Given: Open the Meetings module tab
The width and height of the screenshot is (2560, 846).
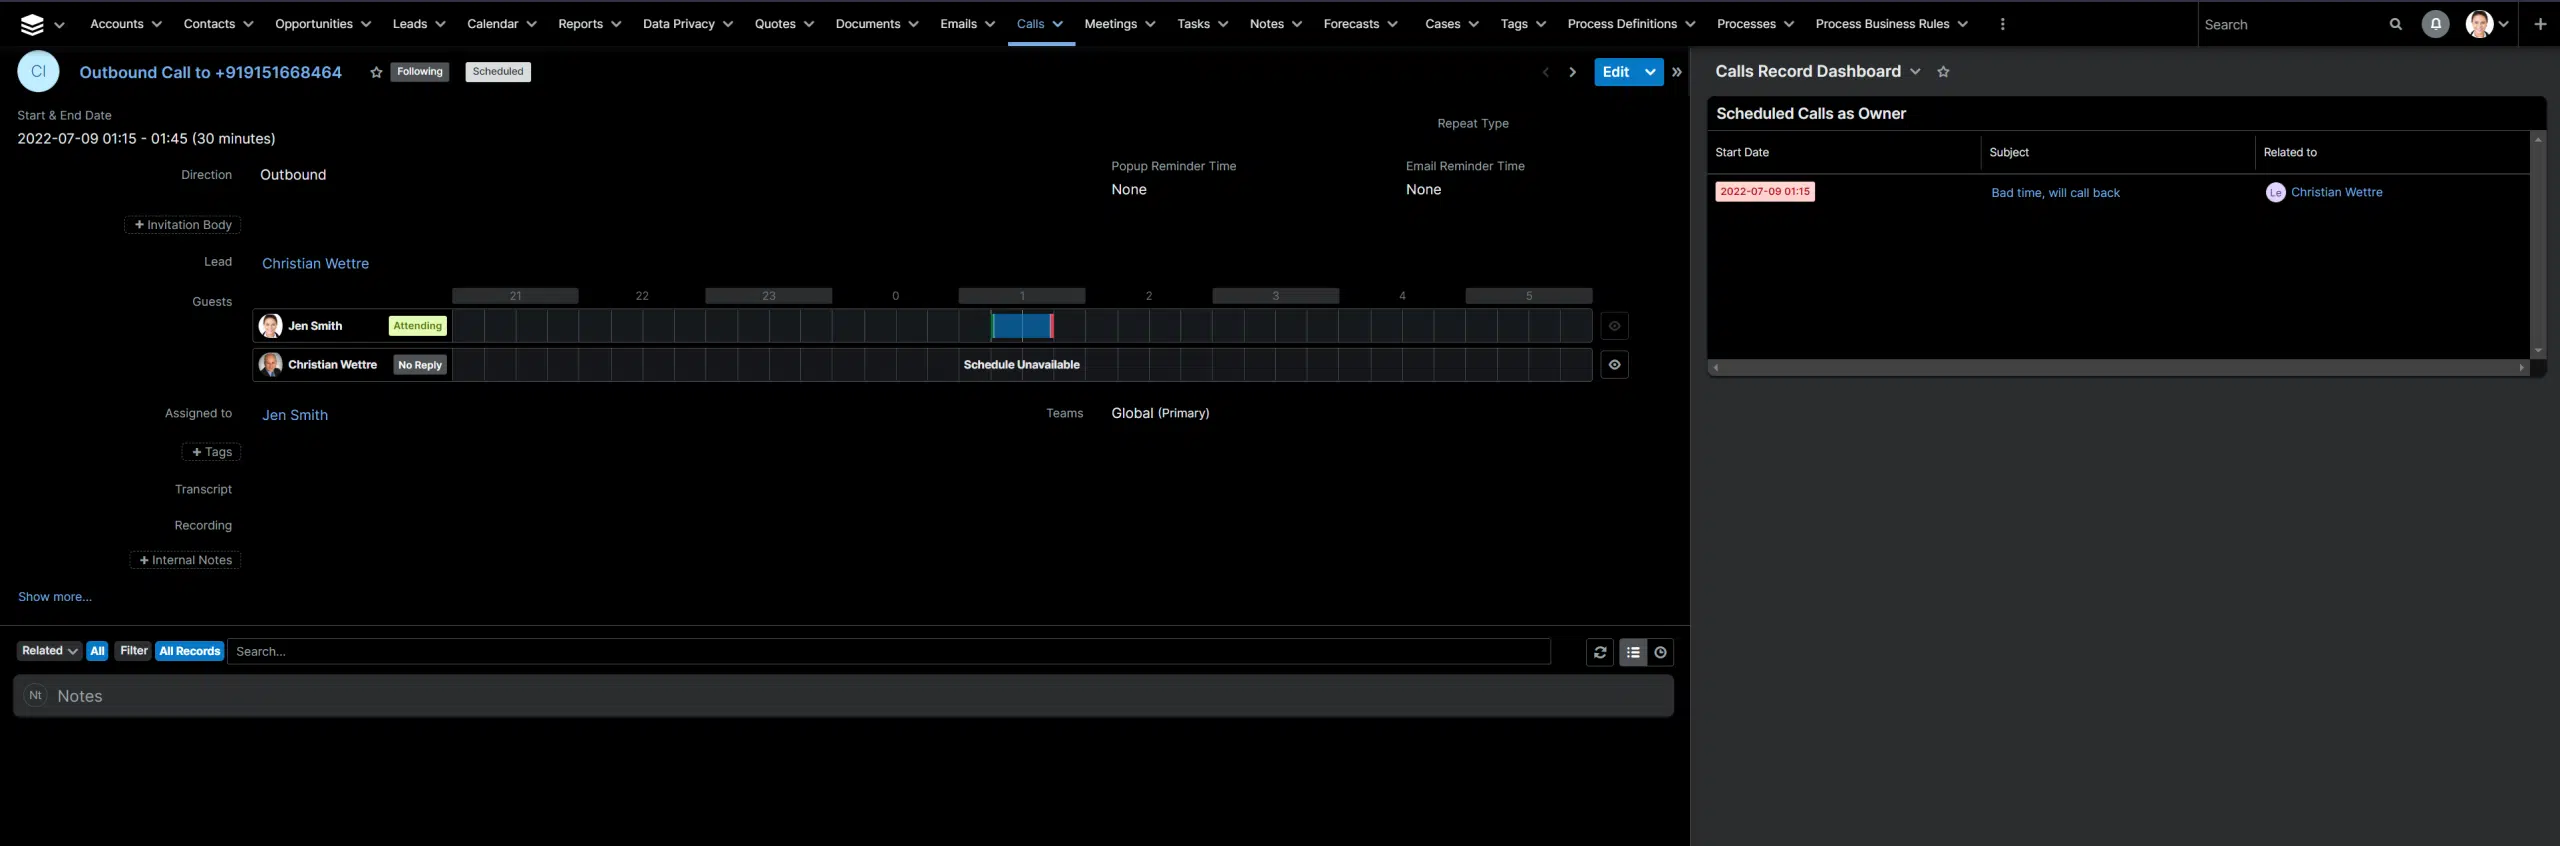Looking at the screenshot, I should click(x=1110, y=24).
